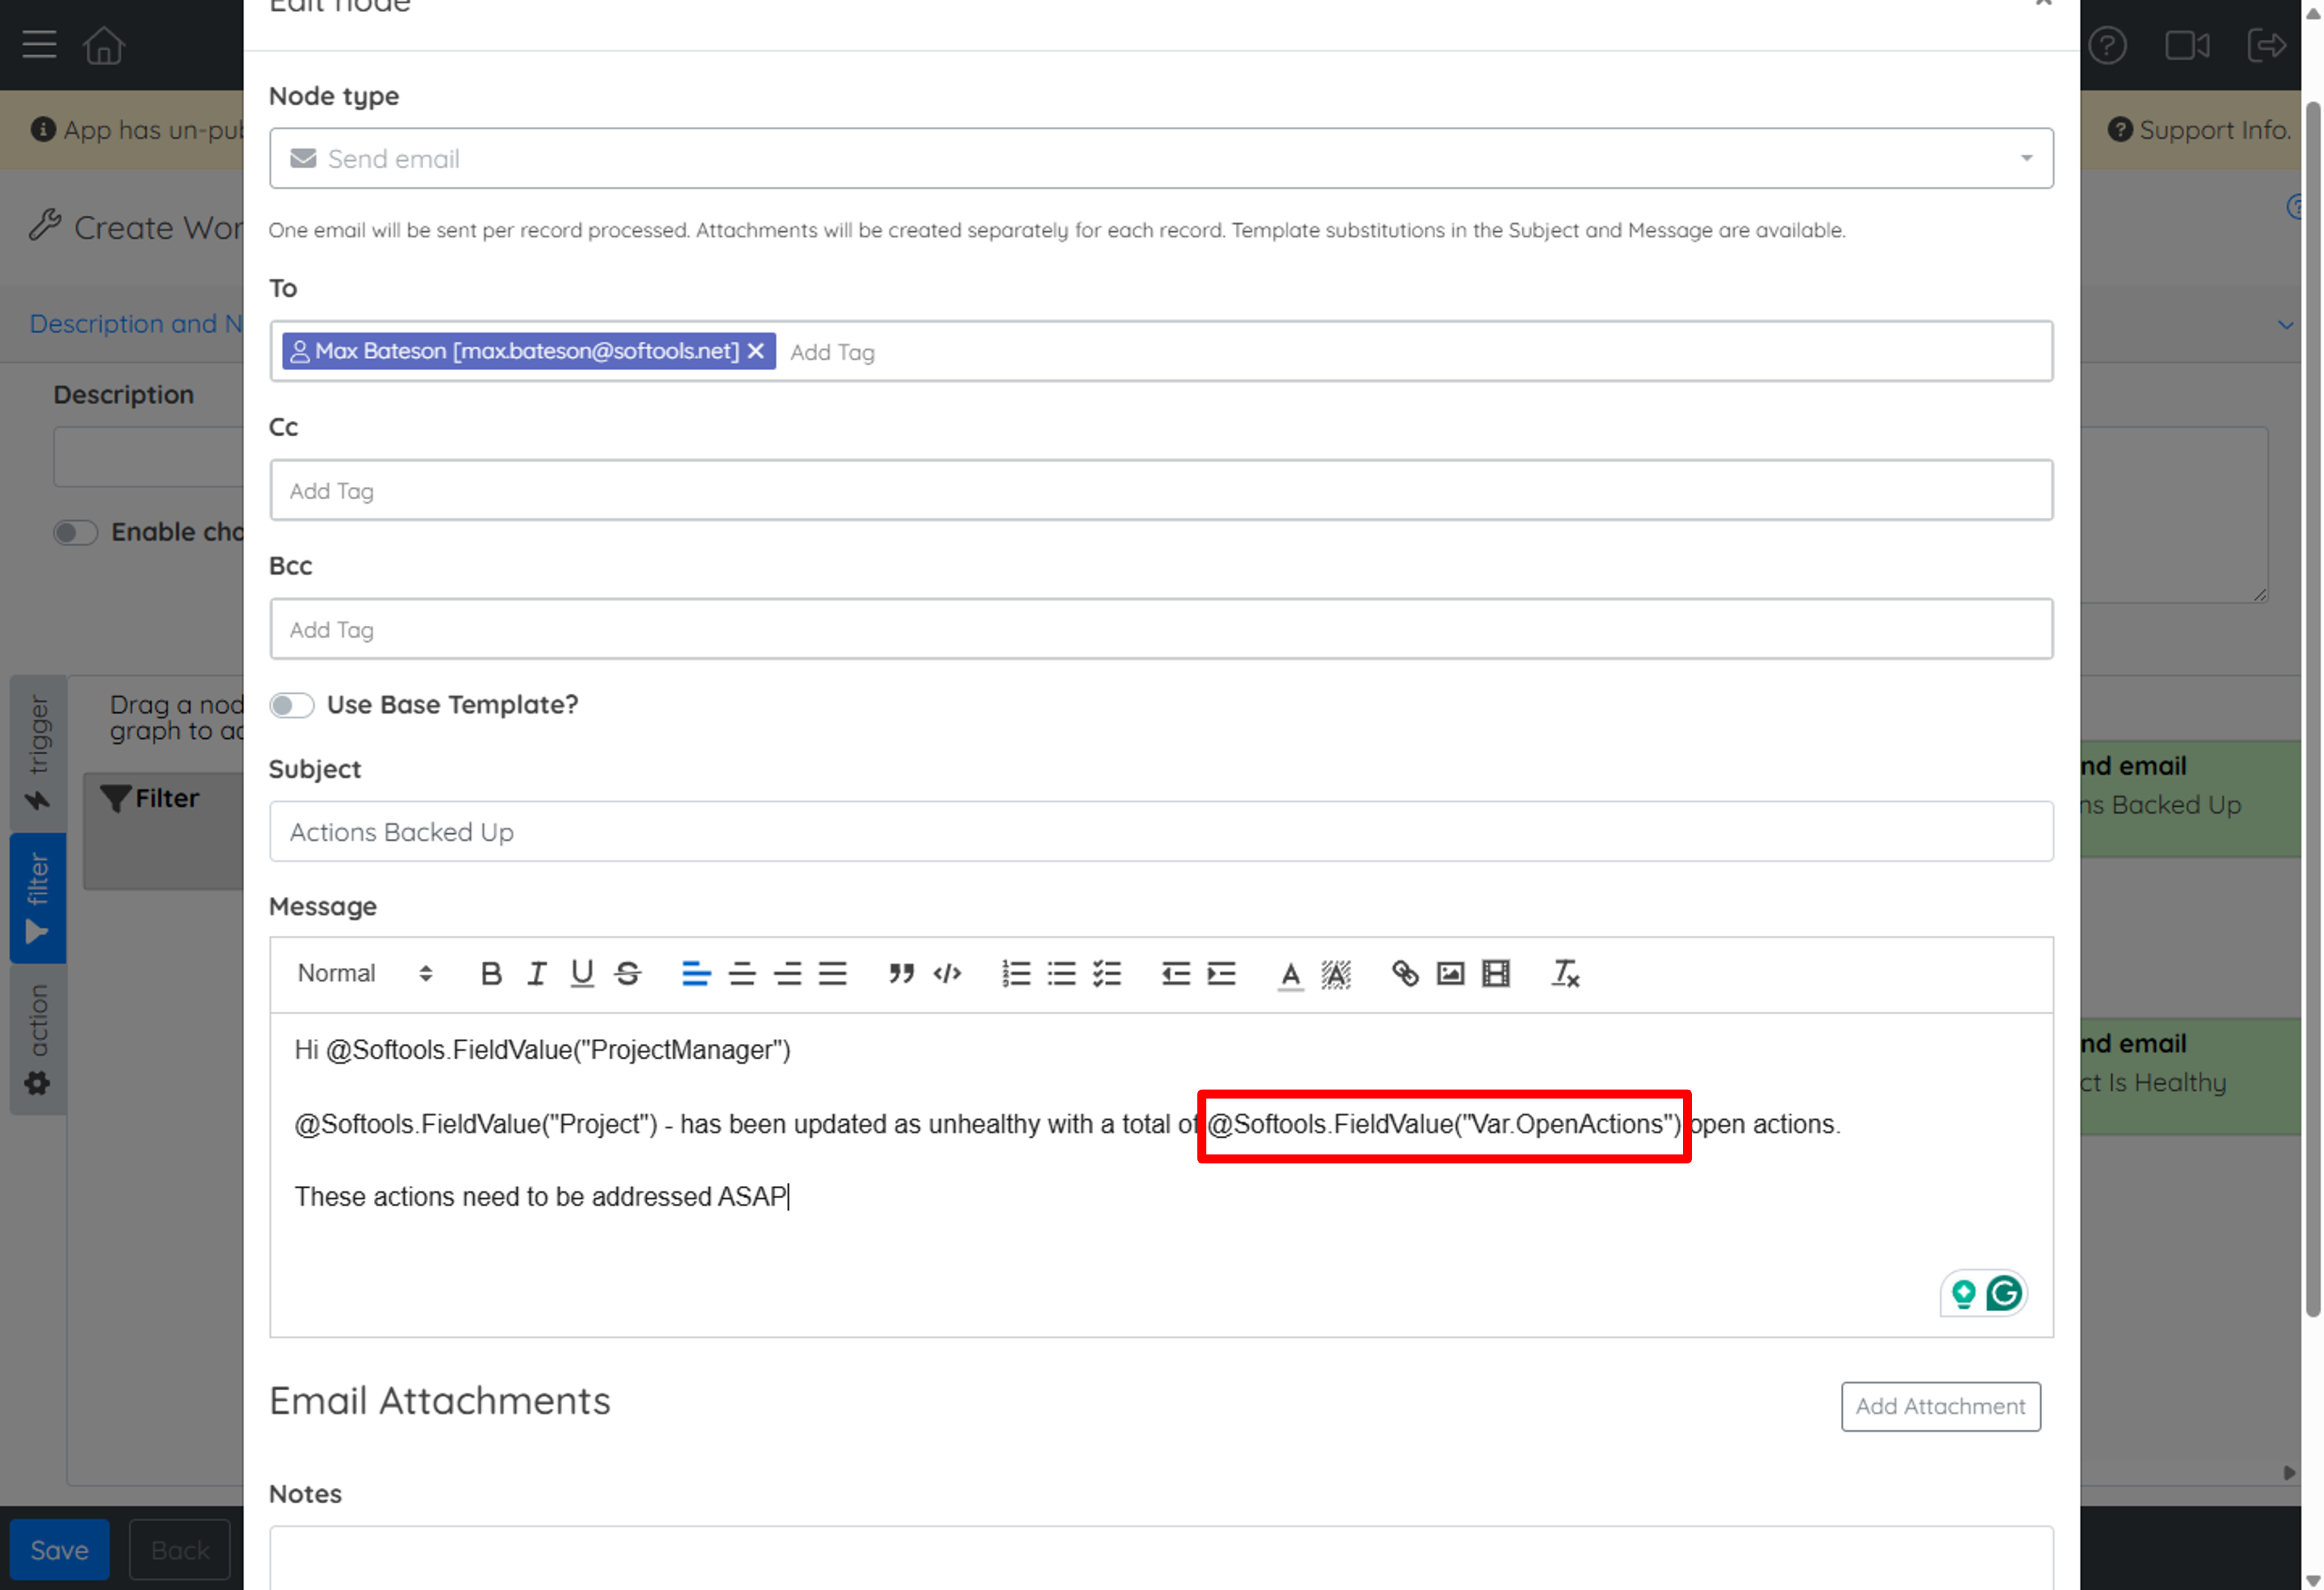The height and width of the screenshot is (1590, 2324).
Task: Apply strikethrough formatting in message toolbar
Action: tap(628, 973)
